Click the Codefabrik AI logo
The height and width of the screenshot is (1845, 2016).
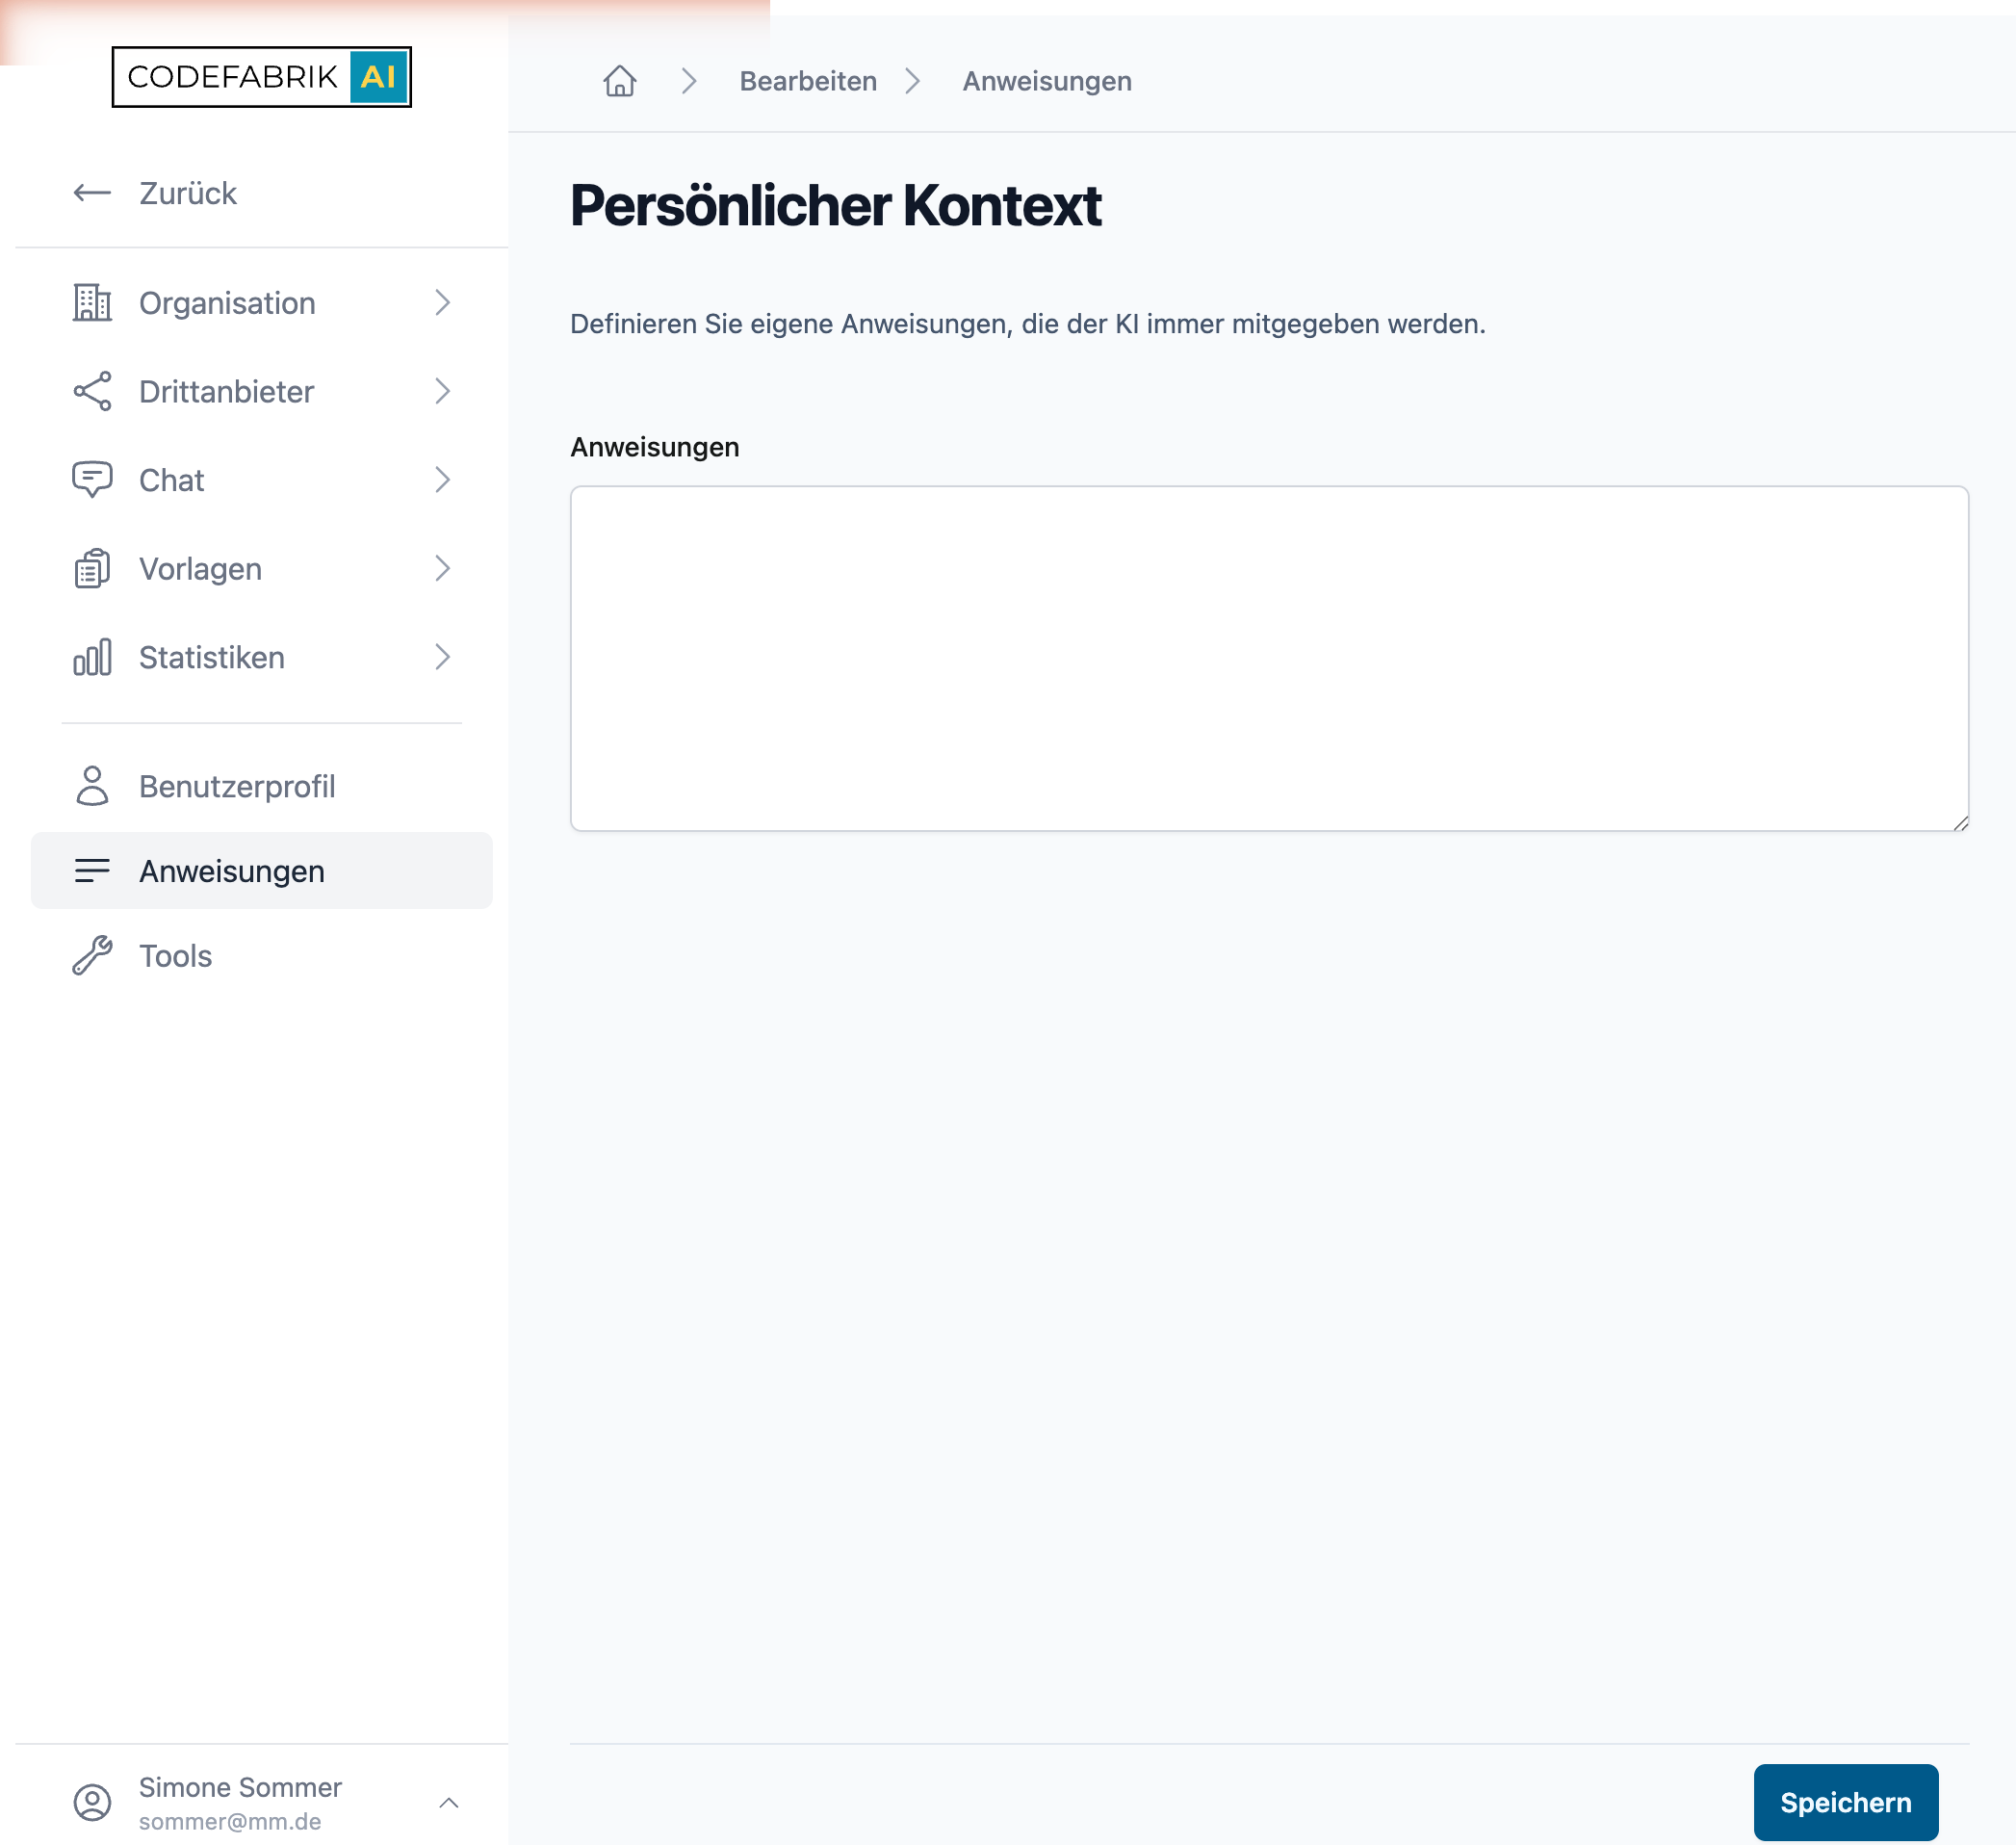[261, 77]
